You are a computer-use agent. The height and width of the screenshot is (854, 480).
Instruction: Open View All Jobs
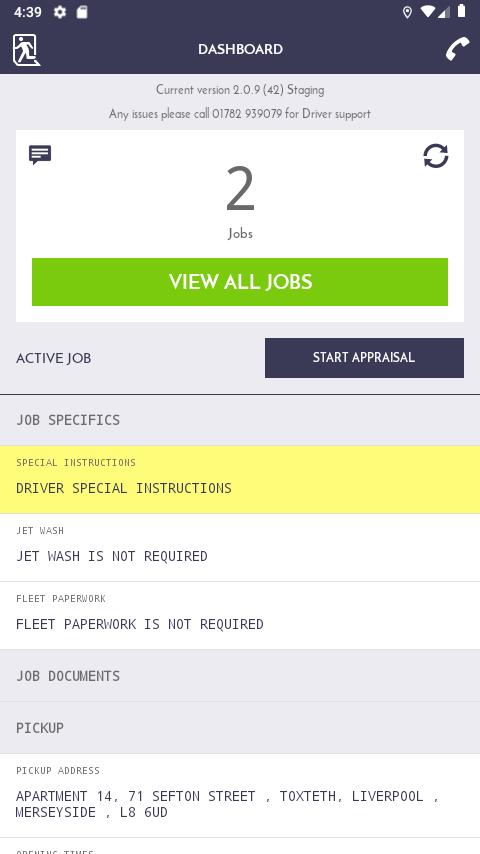[x=240, y=282]
